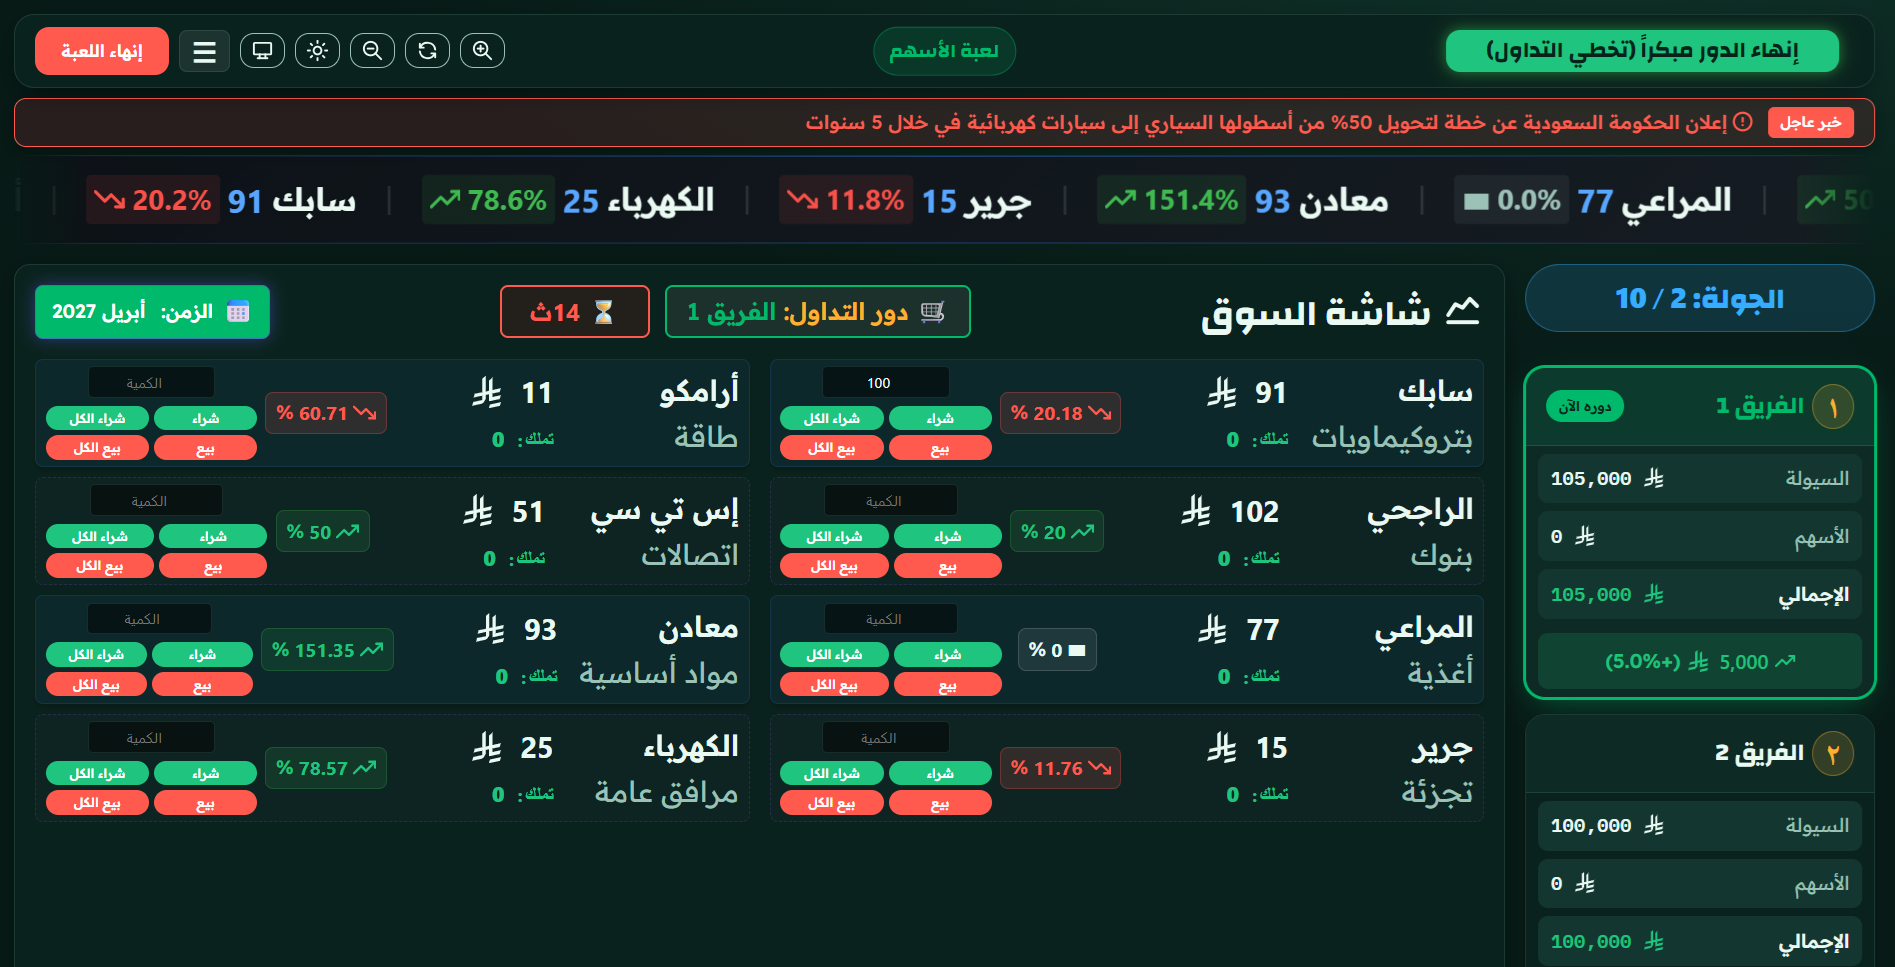
Task: Click the calendar icon beside الزمن
Action: point(238,311)
